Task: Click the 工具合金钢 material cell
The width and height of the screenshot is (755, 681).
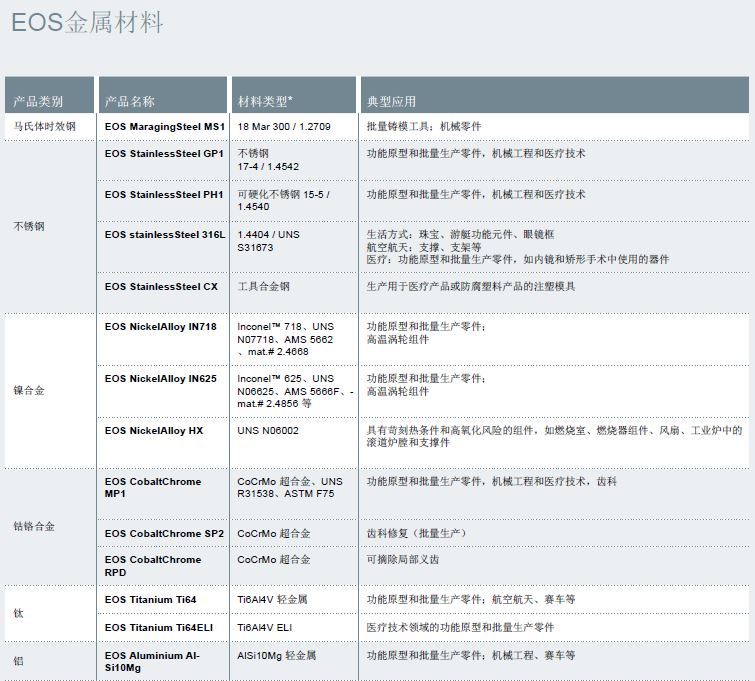Action: [x=263, y=287]
